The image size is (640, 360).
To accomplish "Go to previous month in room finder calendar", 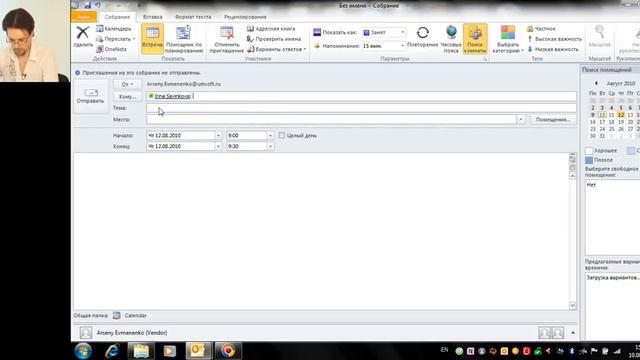I will pos(596,83).
